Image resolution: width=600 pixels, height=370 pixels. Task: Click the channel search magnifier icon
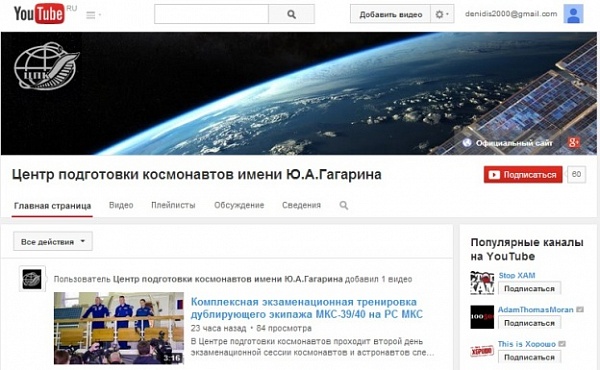[344, 205]
